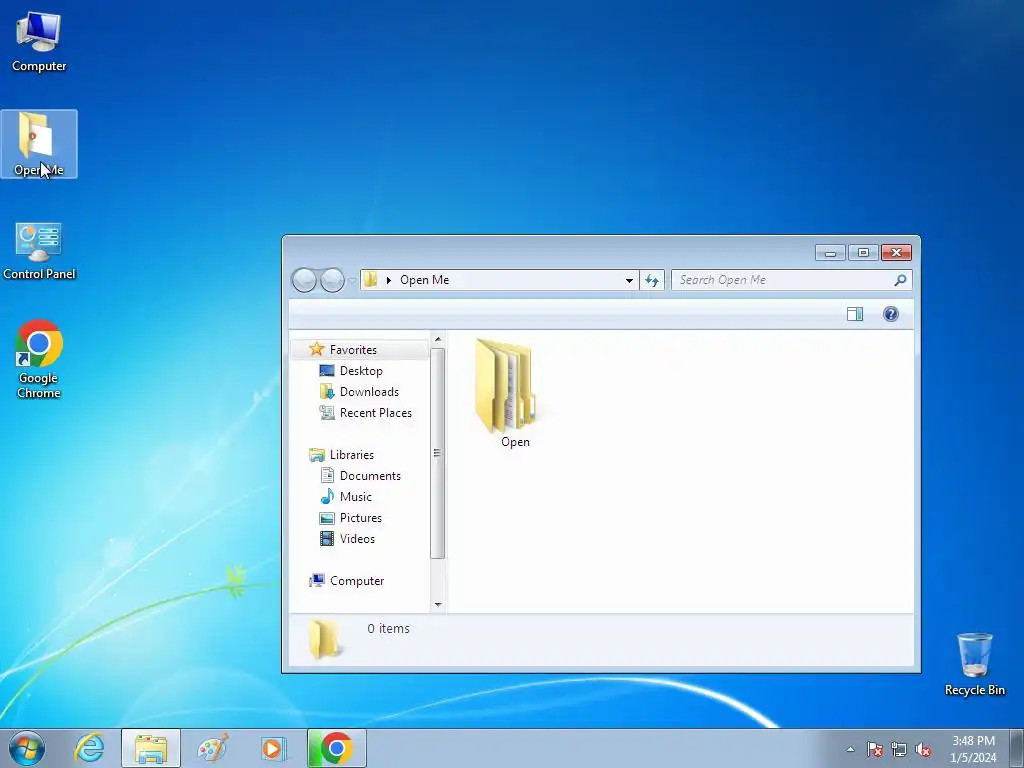Viewport: 1024px width, 768px height.
Task: Click the Show desktop button
Action: (x=1017, y=748)
